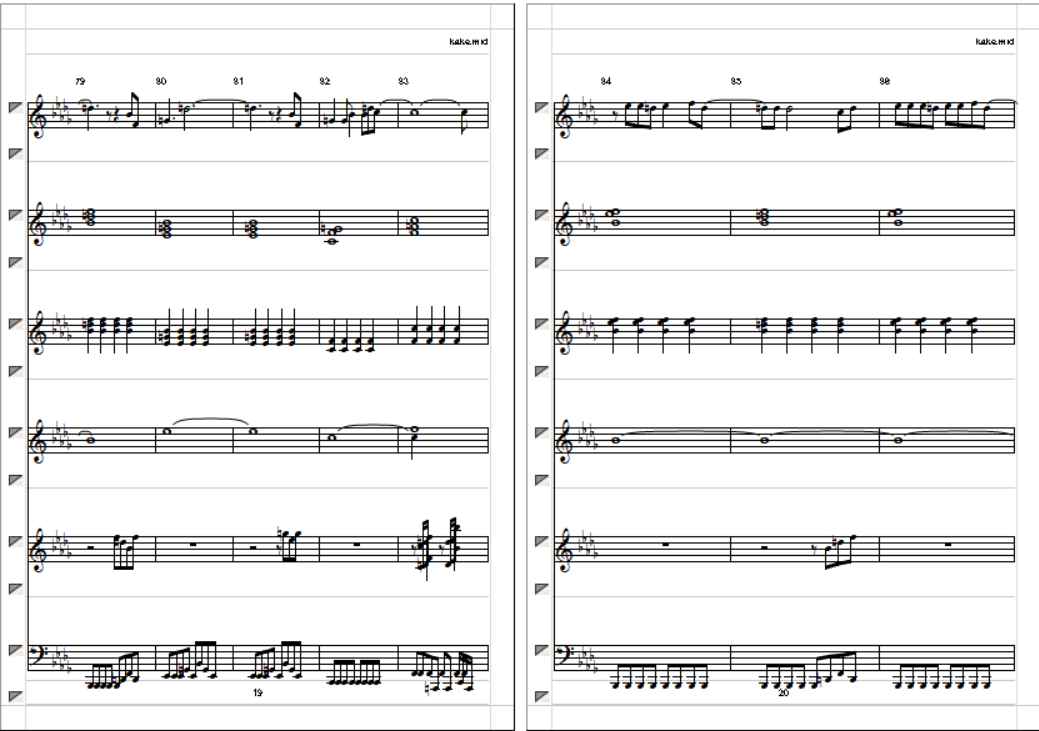Image resolution: width=1039 pixels, height=731 pixels.
Task: Select the whole rest in measure 80 of the fifth staff
Action: click(193, 545)
